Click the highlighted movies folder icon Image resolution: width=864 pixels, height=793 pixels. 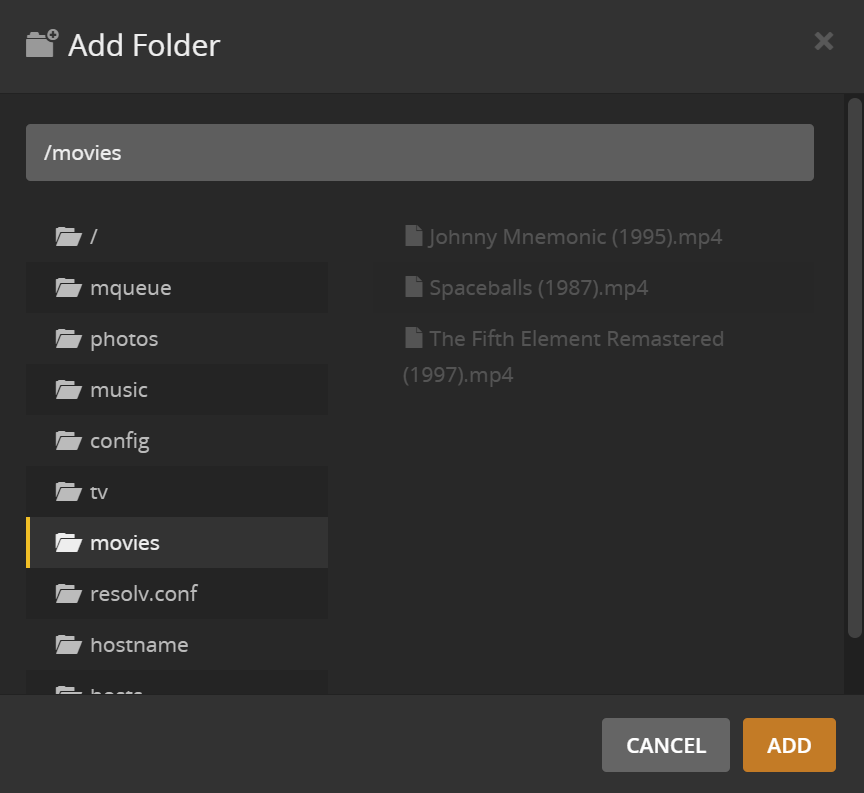(x=68, y=542)
